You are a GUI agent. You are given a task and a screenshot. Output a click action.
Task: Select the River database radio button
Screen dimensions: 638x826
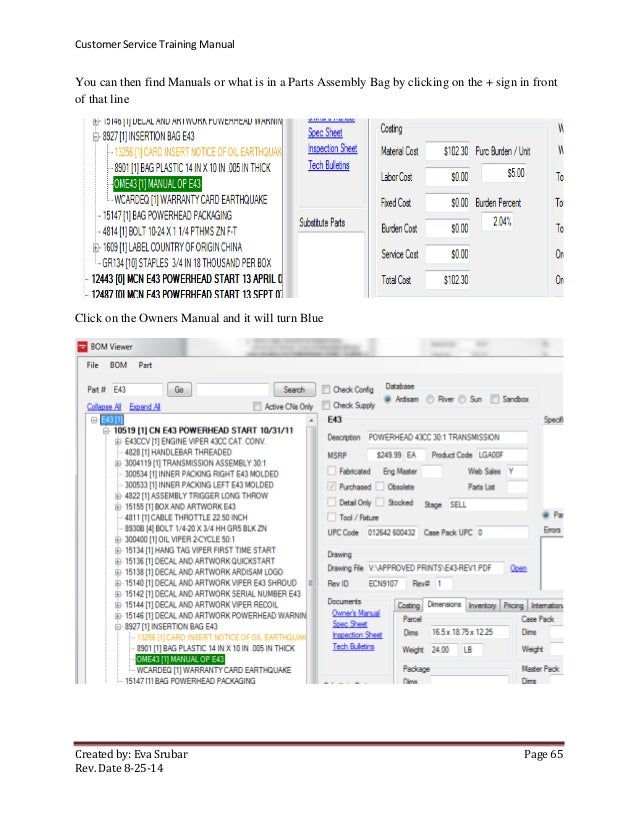point(430,399)
